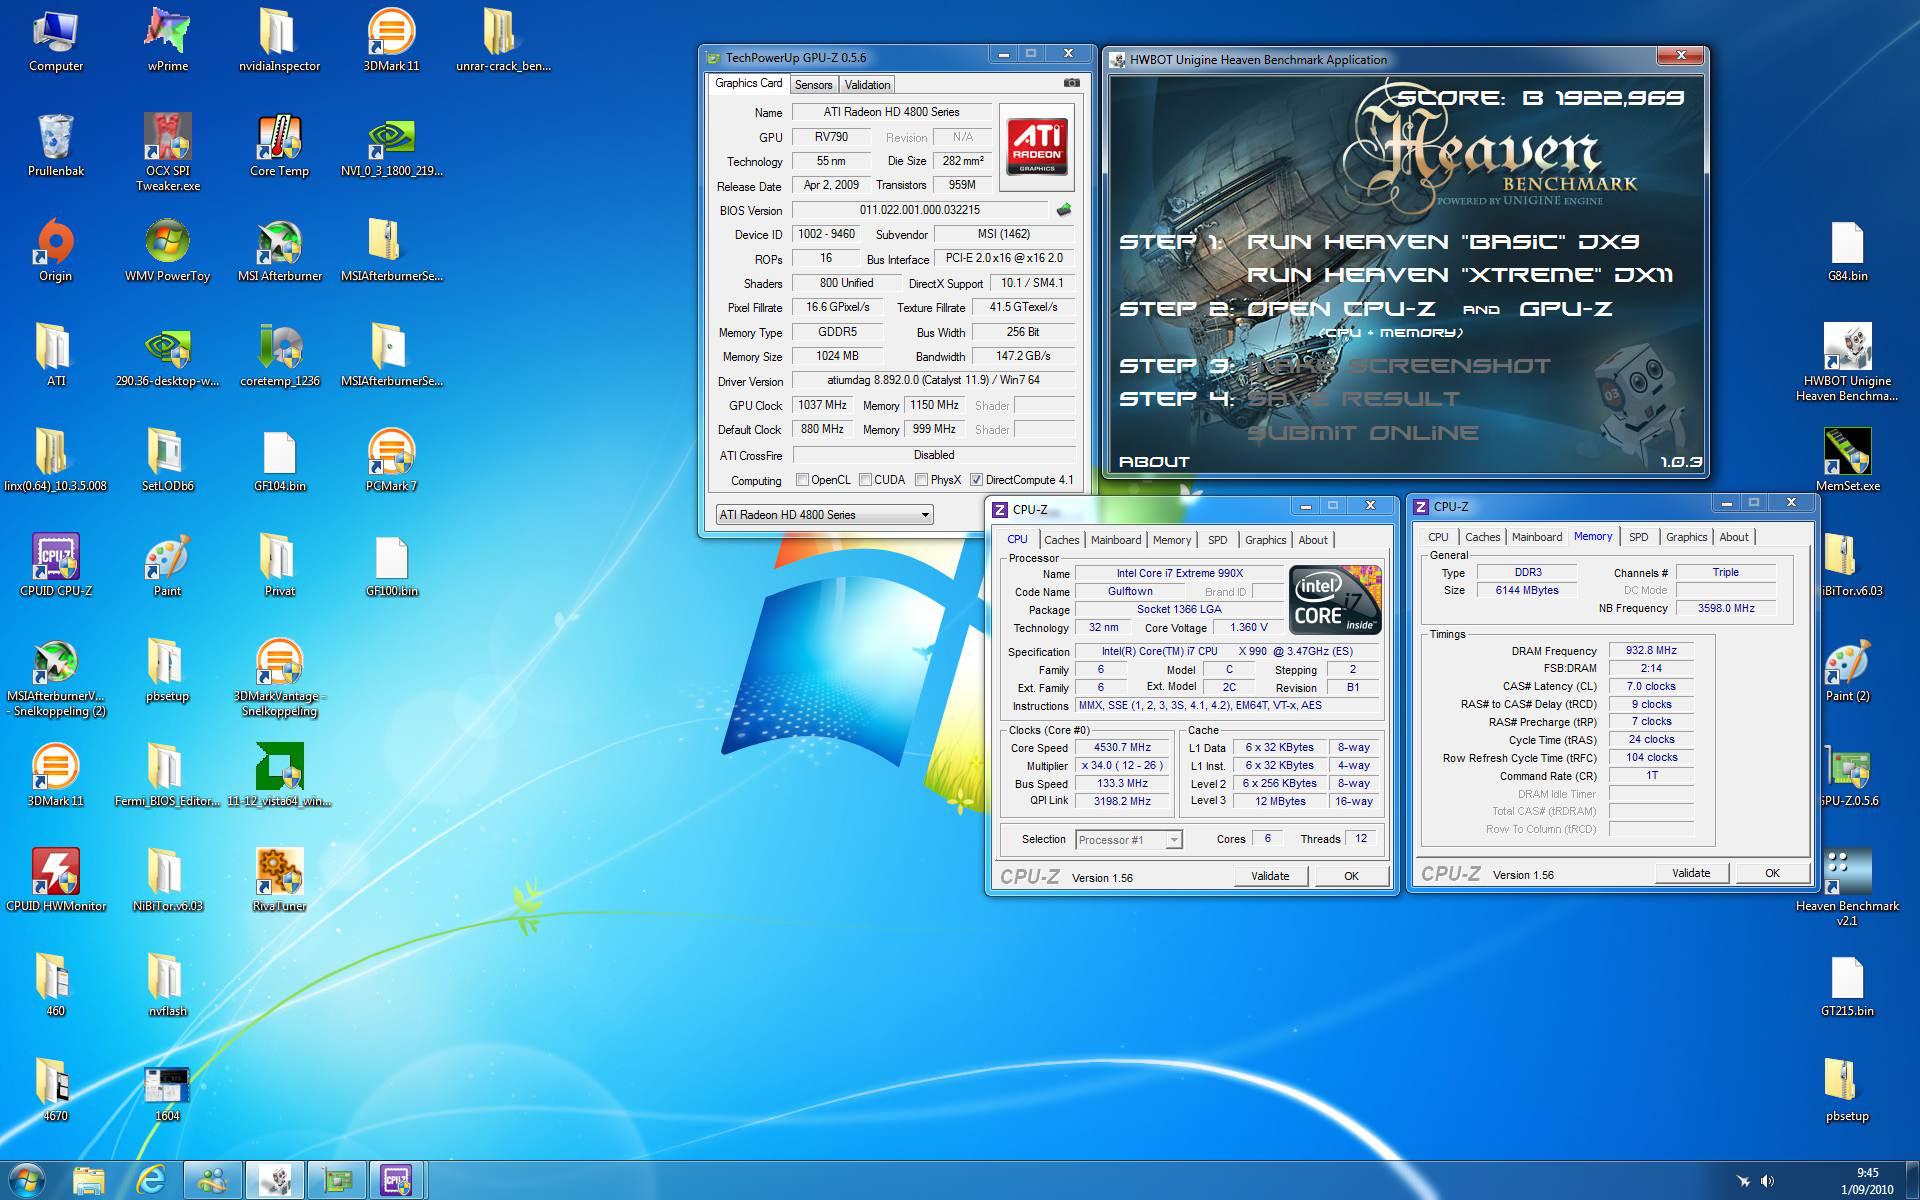The height and width of the screenshot is (1200, 1920).
Task: Toggle the PhysX checkbox in GPU-Z
Action: [x=921, y=480]
